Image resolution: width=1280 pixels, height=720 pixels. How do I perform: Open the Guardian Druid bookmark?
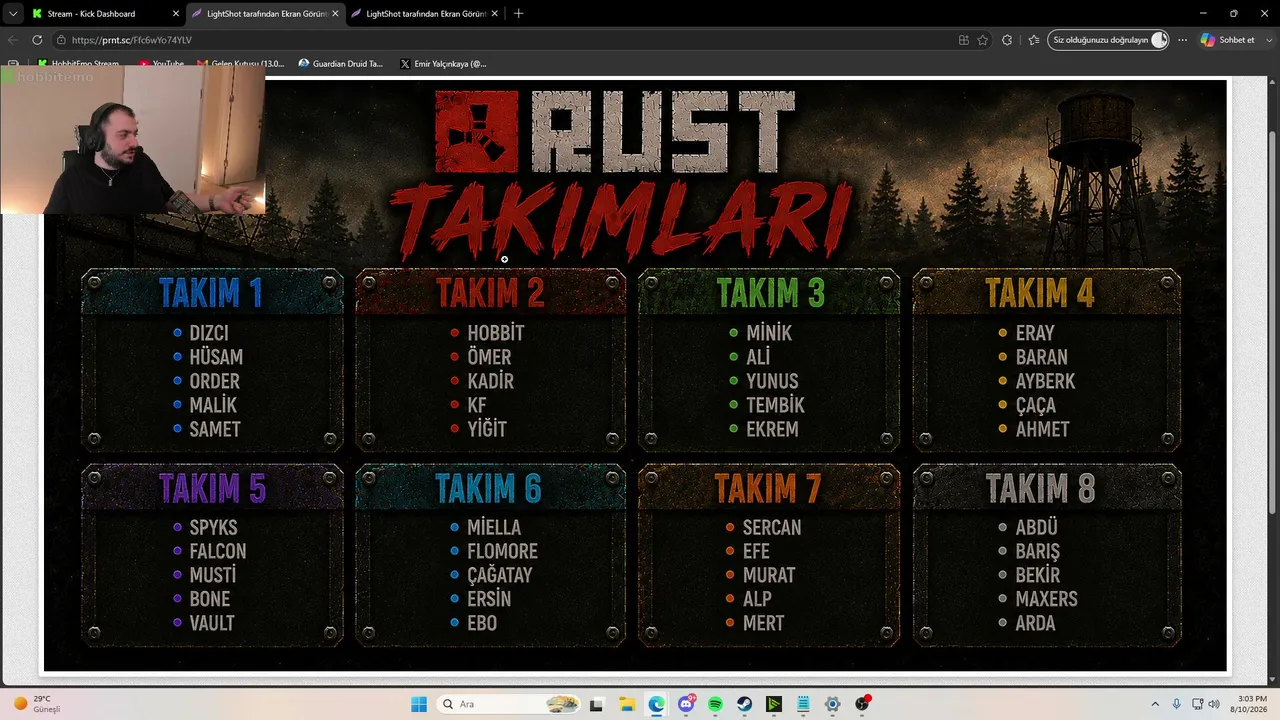(340, 64)
